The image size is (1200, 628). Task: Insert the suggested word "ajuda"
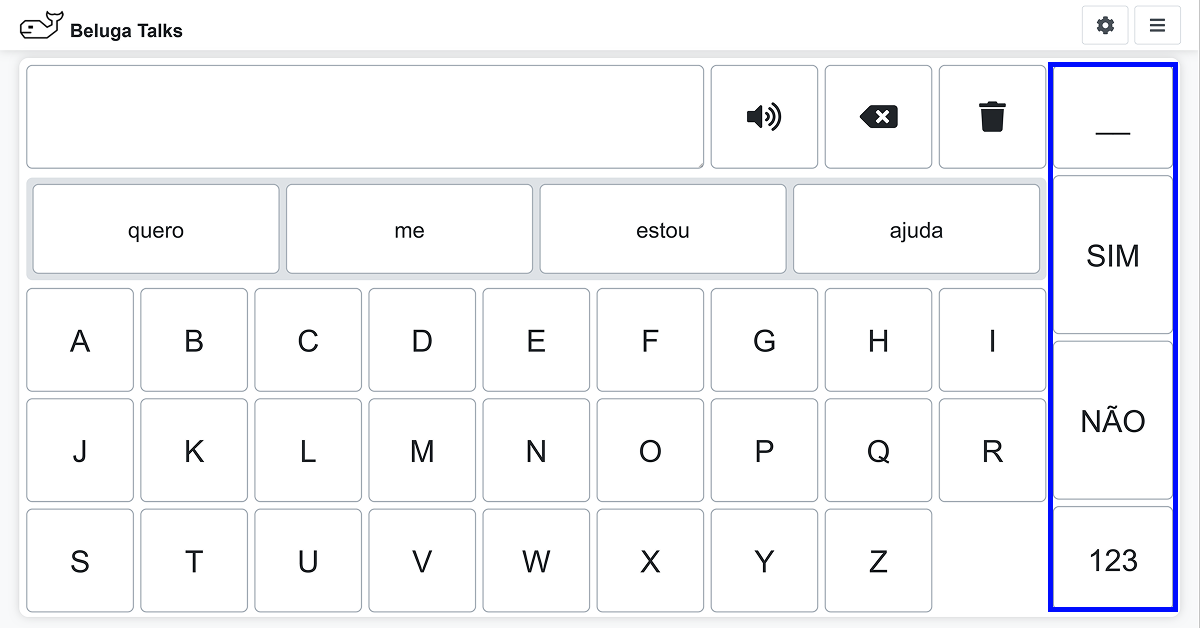point(916,231)
